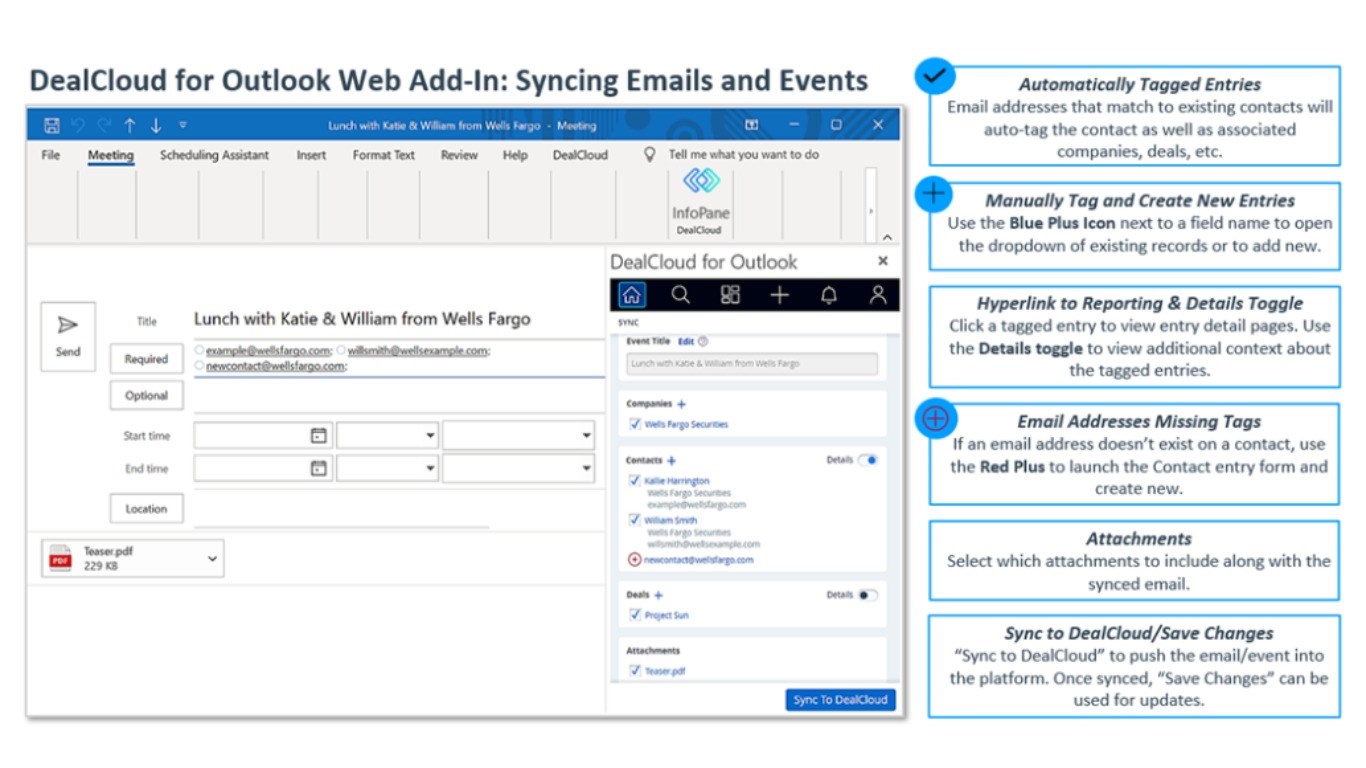
Task: Click blue plus next to Companies
Action: (x=682, y=405)
